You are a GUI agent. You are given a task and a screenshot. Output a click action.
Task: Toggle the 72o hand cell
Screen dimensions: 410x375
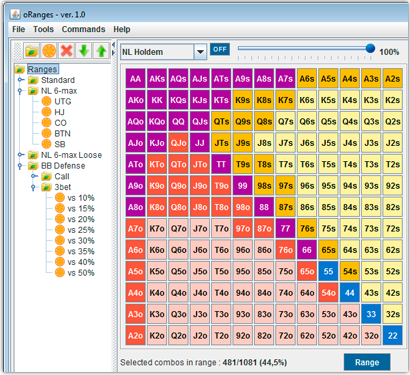tap(285, 335)
